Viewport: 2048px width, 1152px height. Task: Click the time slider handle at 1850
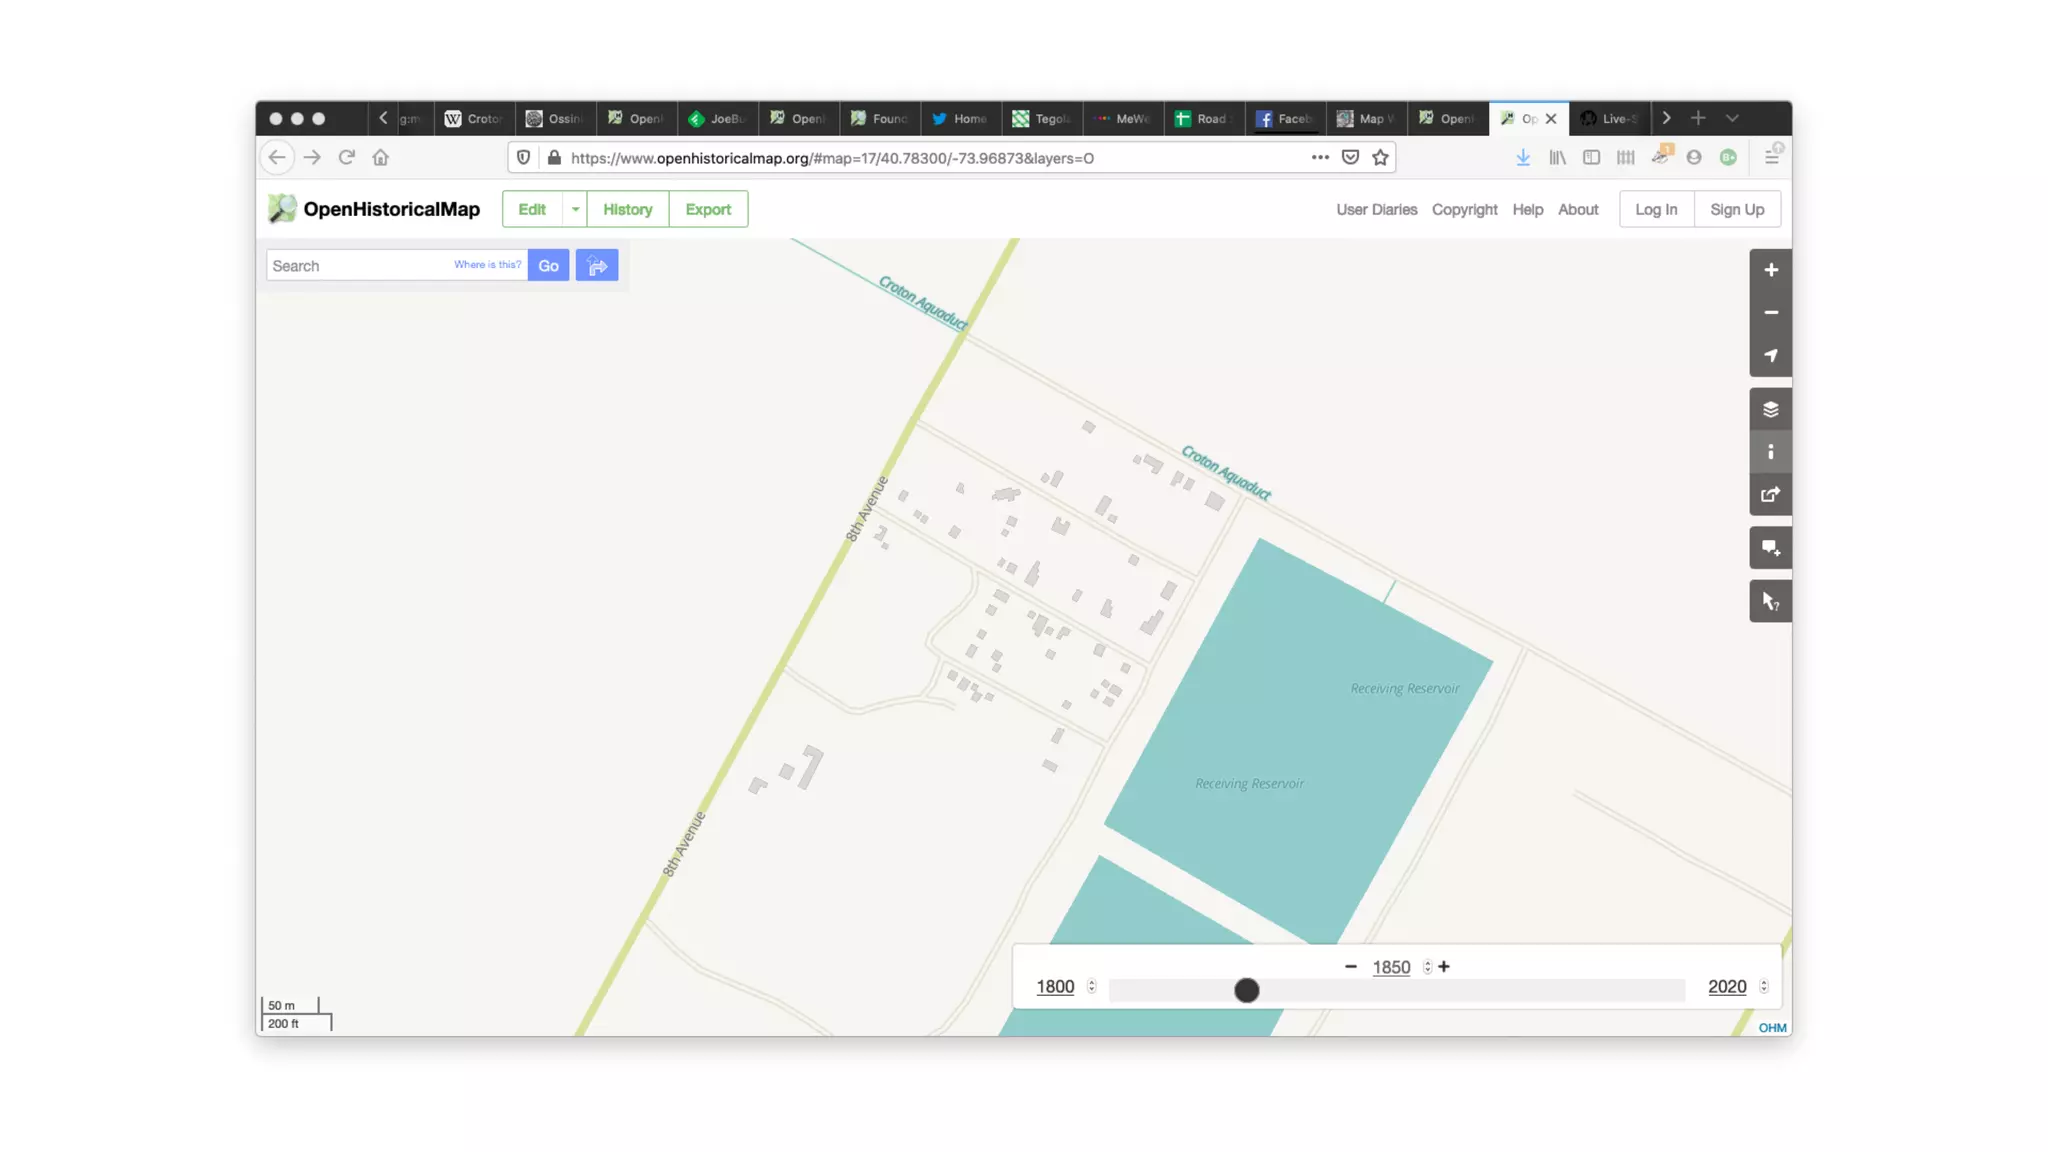tap(1246, 990)
